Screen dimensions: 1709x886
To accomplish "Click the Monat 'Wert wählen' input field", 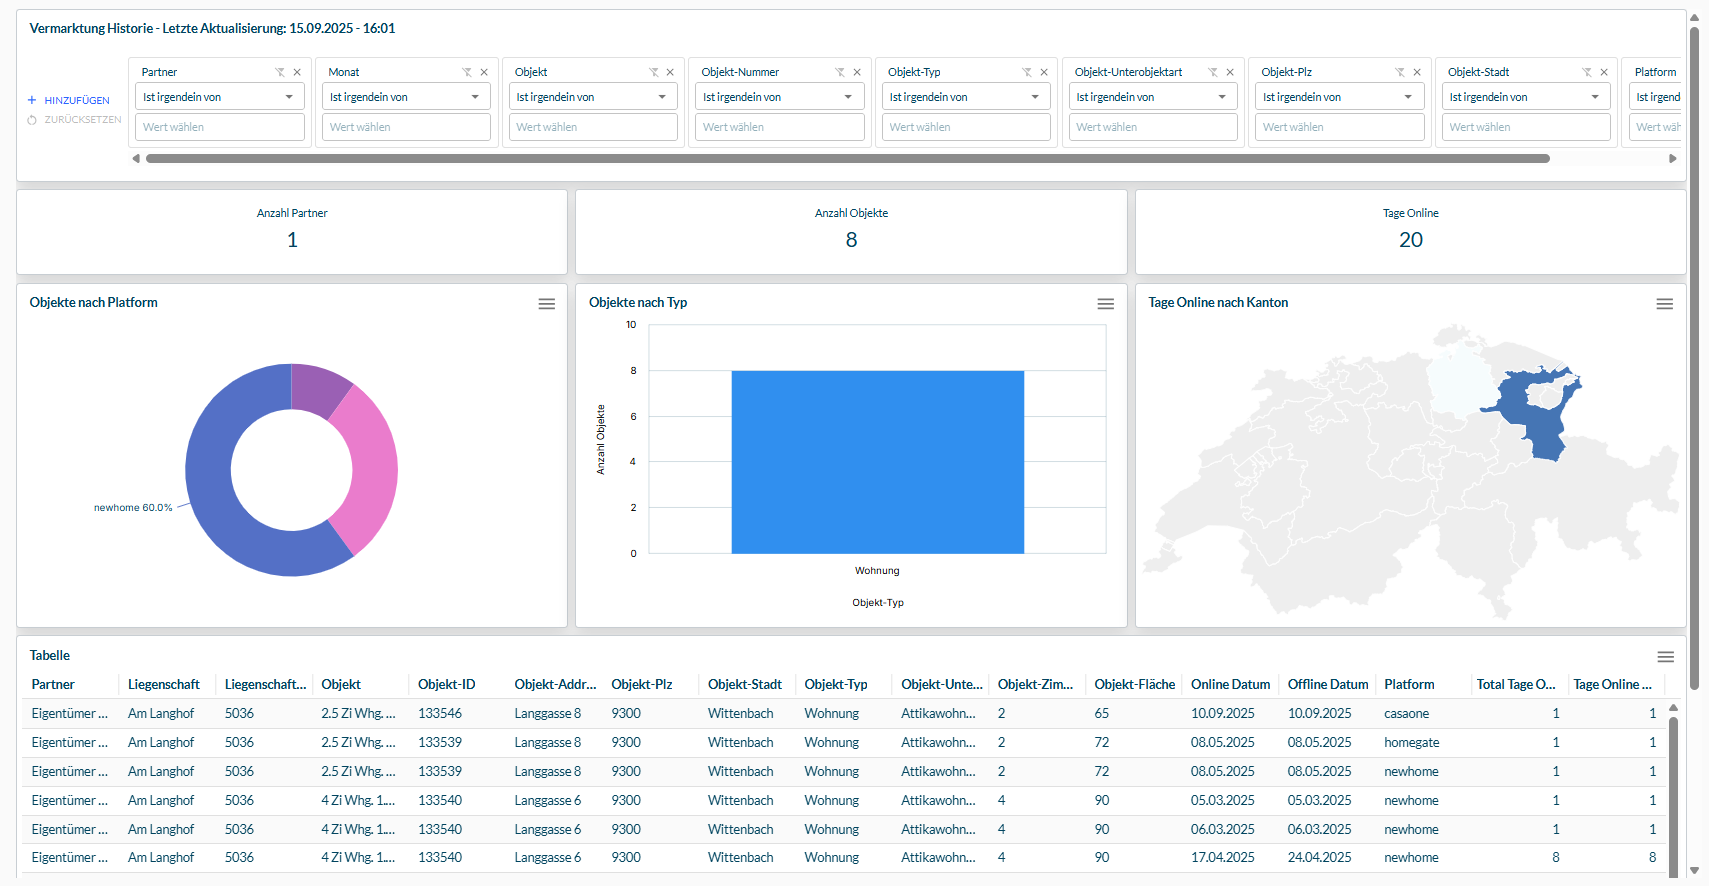I will (x=406, y=127).
